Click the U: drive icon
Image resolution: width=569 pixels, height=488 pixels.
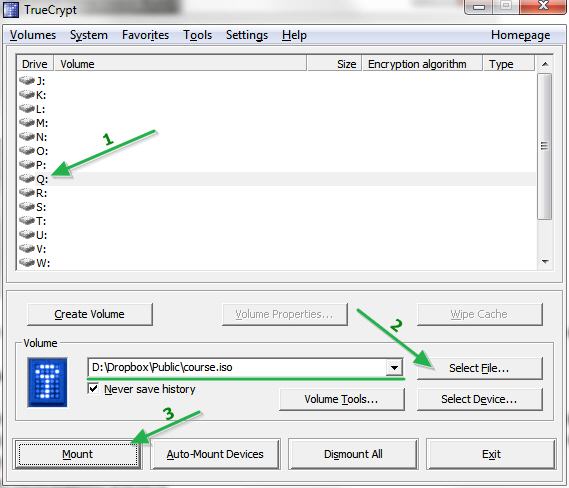[x=27, y=235]
